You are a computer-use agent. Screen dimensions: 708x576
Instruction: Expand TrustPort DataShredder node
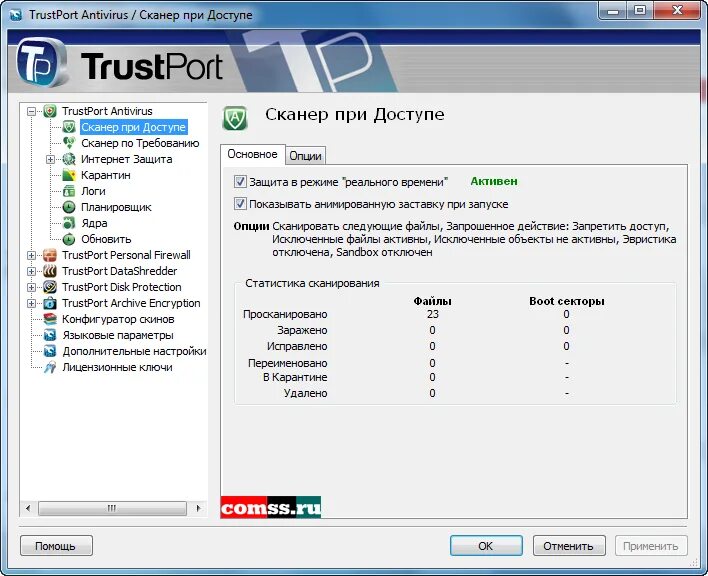31,271
